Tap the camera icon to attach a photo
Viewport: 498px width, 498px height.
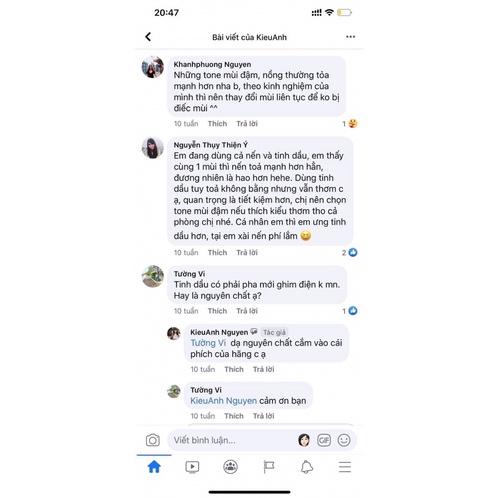pos(153,440)
